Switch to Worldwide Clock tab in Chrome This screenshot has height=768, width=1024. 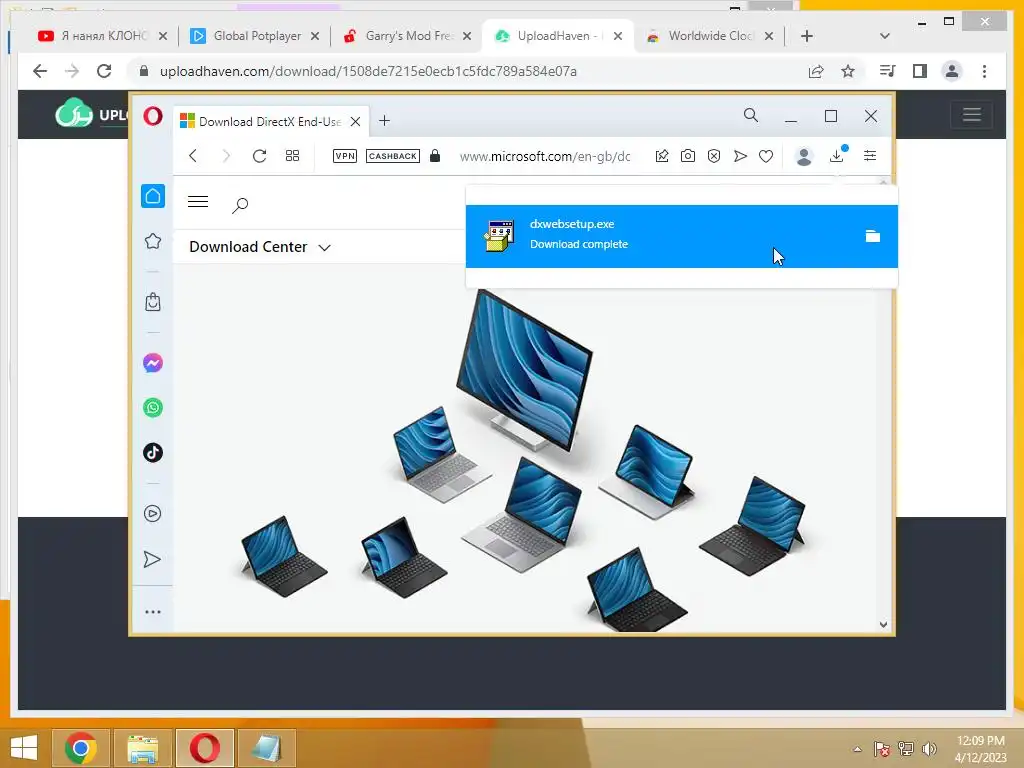point(711,36)
